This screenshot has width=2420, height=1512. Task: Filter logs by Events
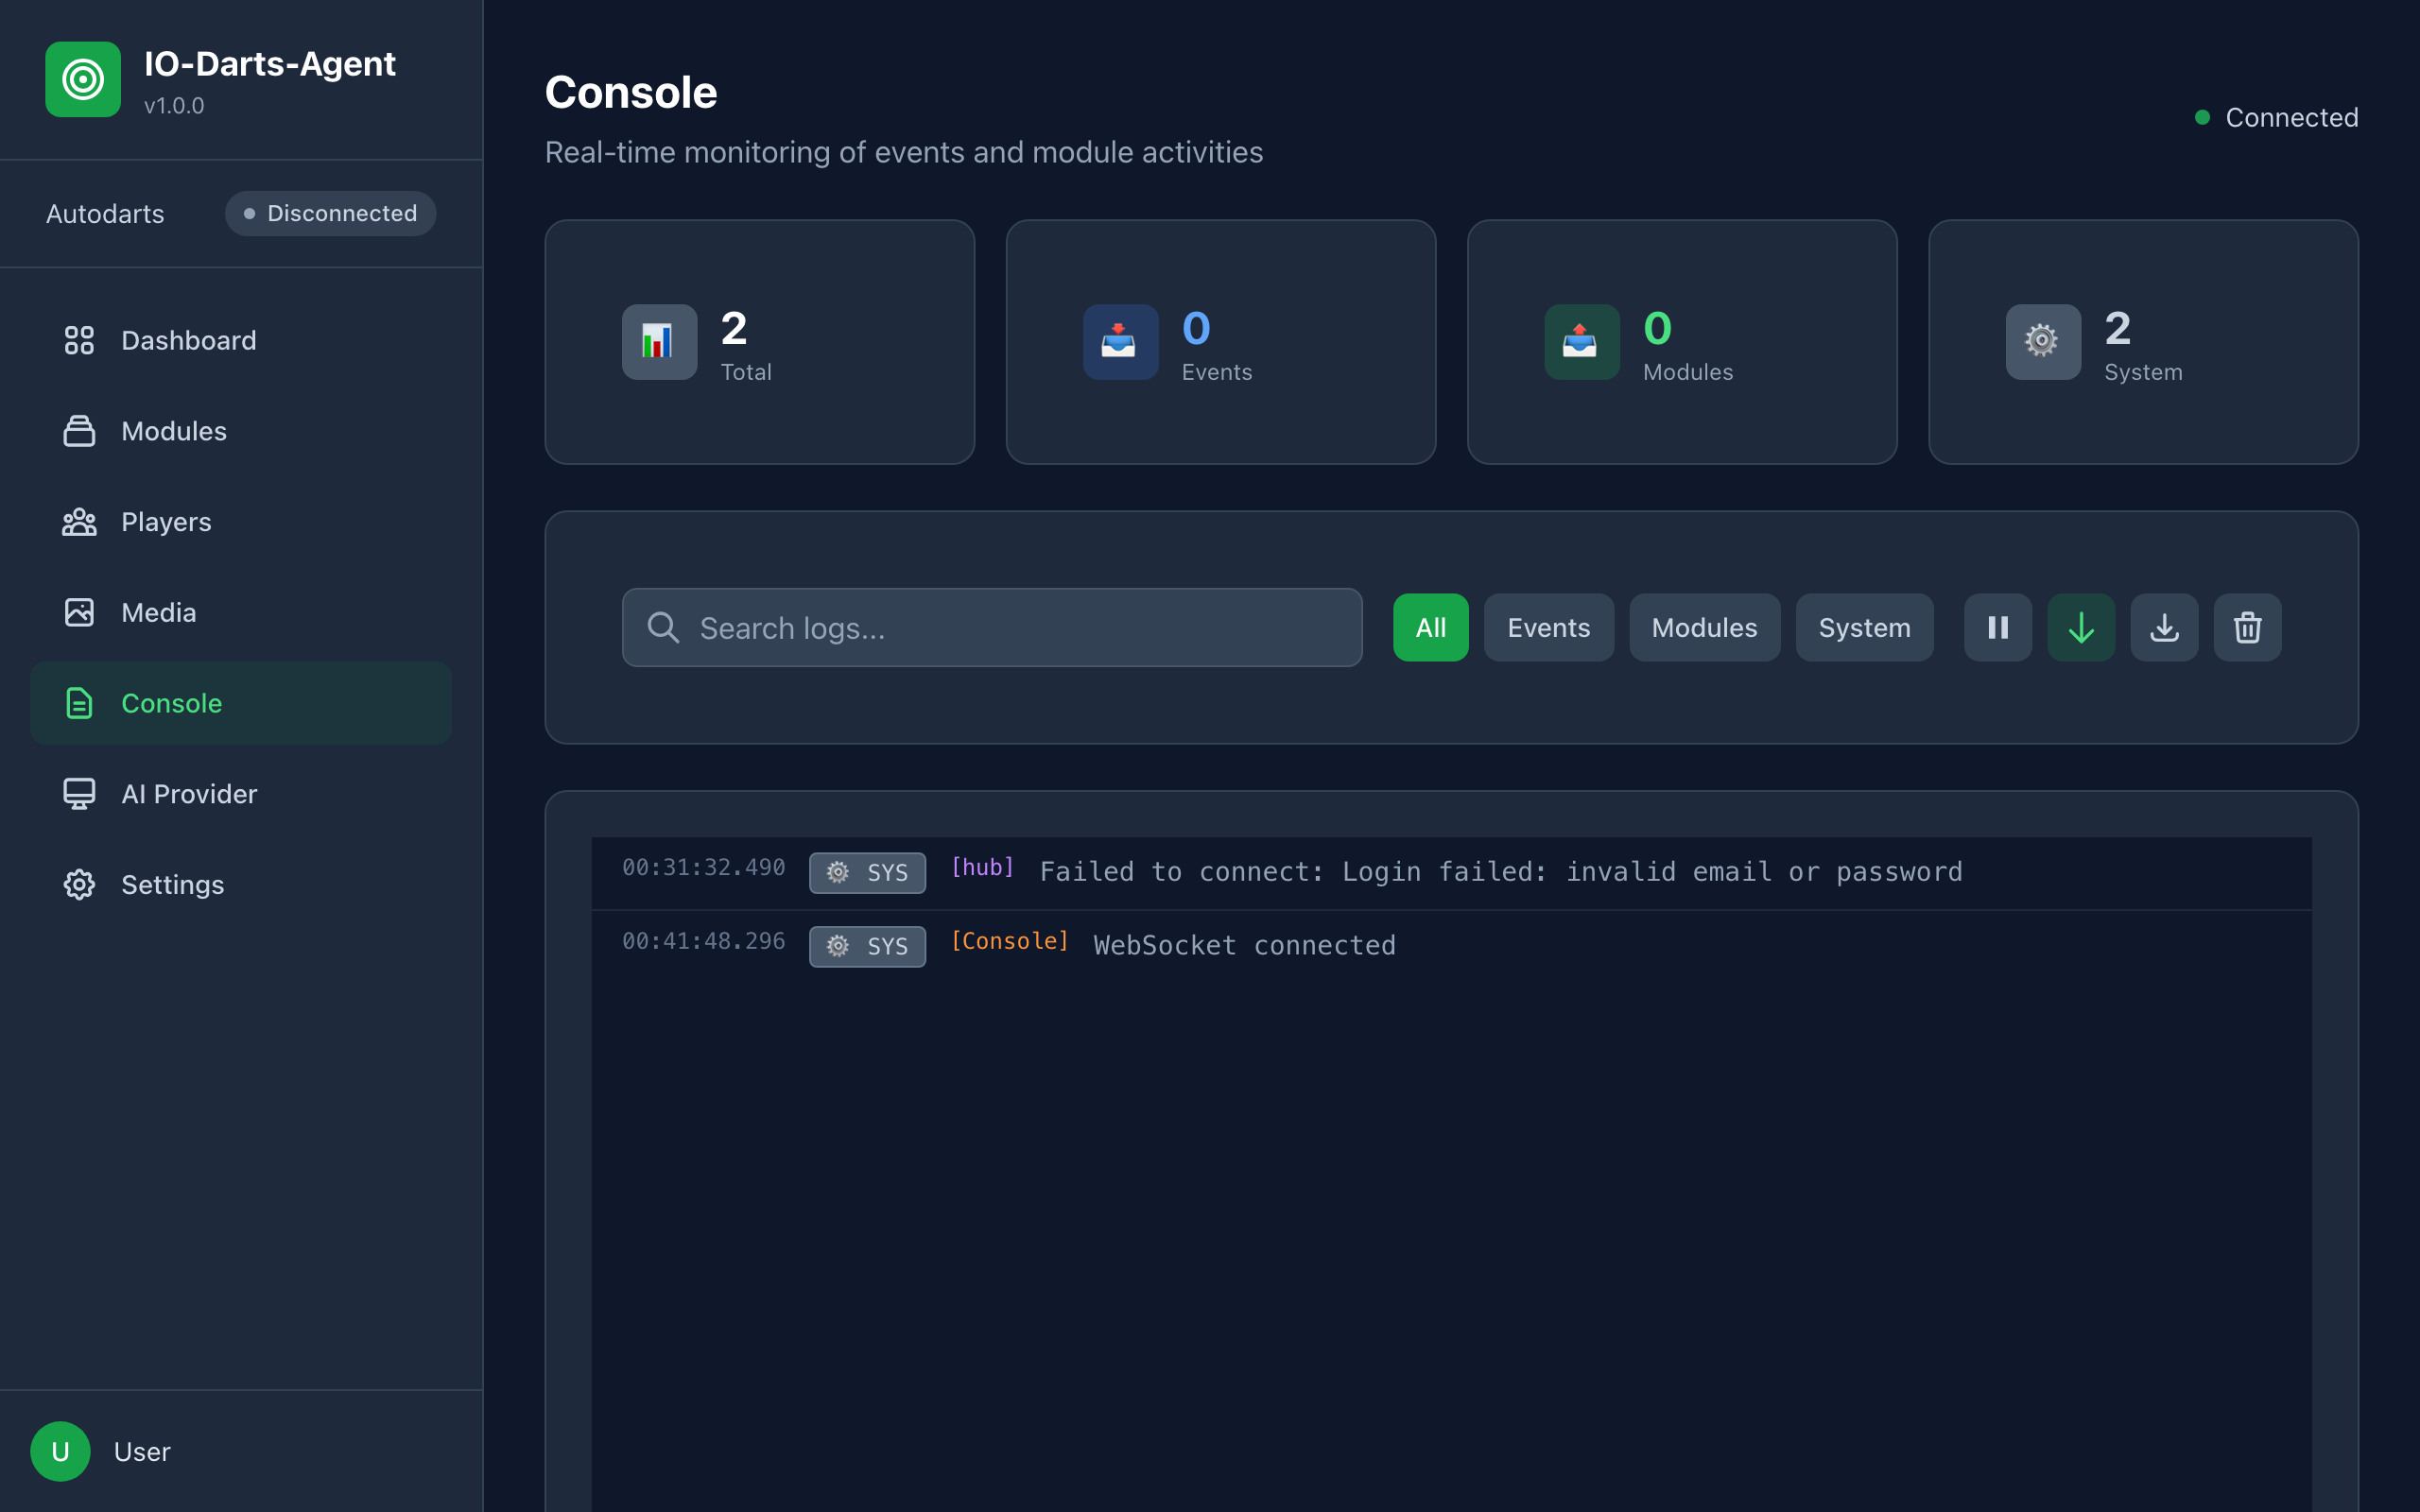(1548, 627)
